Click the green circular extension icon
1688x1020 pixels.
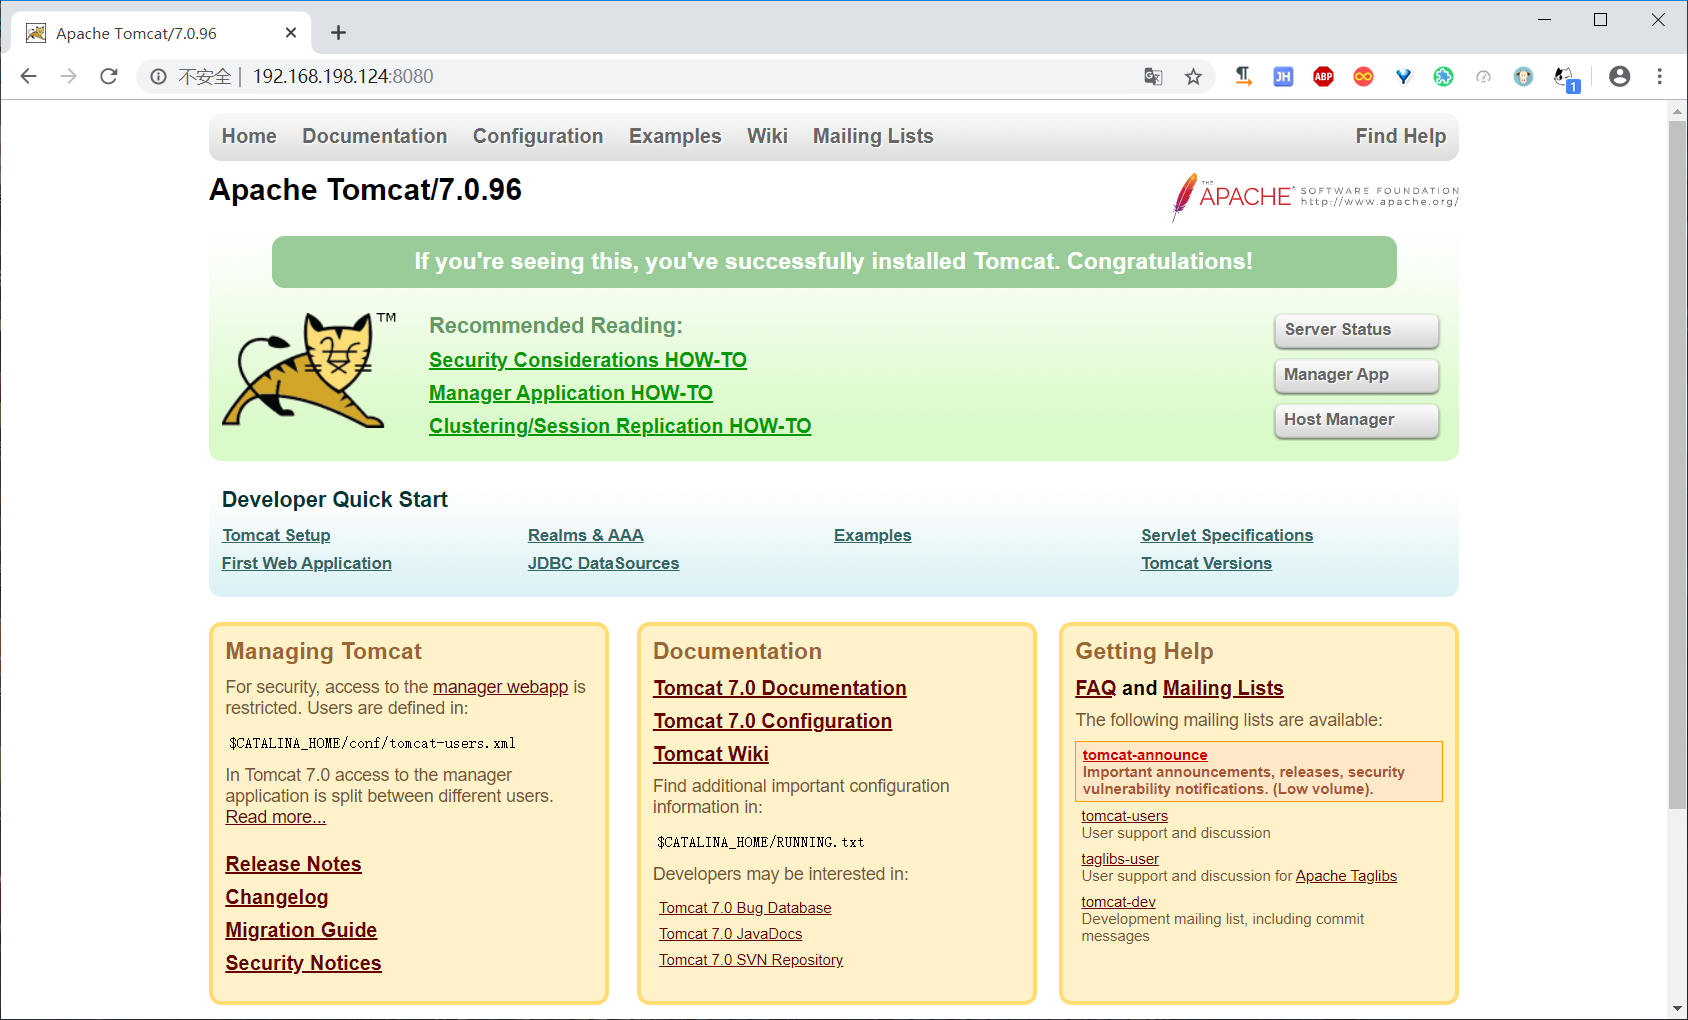coord(1443,76)
